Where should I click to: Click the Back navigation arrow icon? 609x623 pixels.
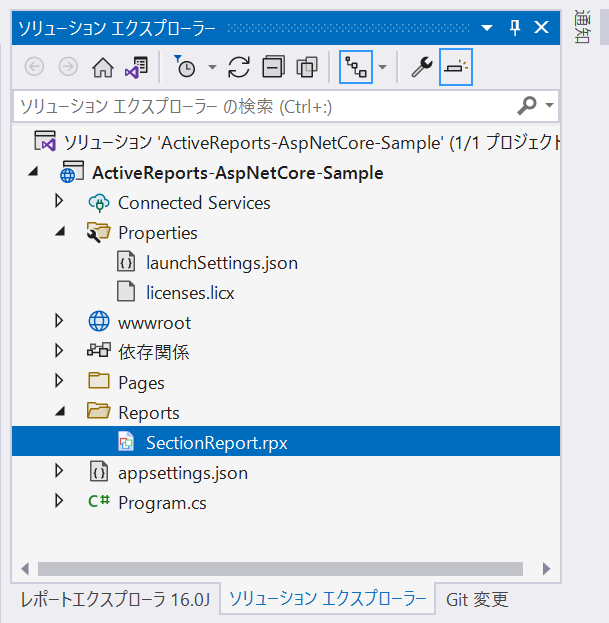(35, 67)
